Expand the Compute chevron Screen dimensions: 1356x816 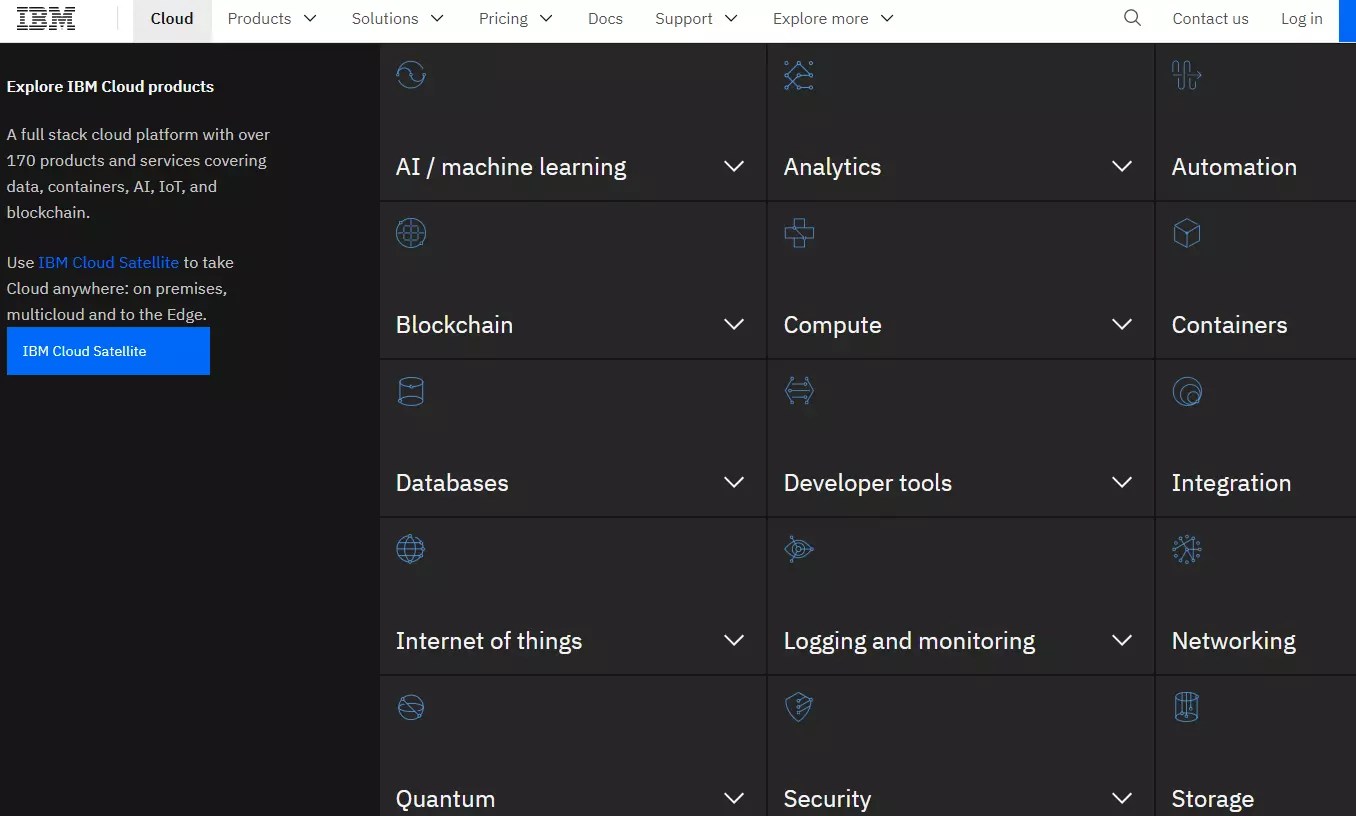(x=1122, y=324)
